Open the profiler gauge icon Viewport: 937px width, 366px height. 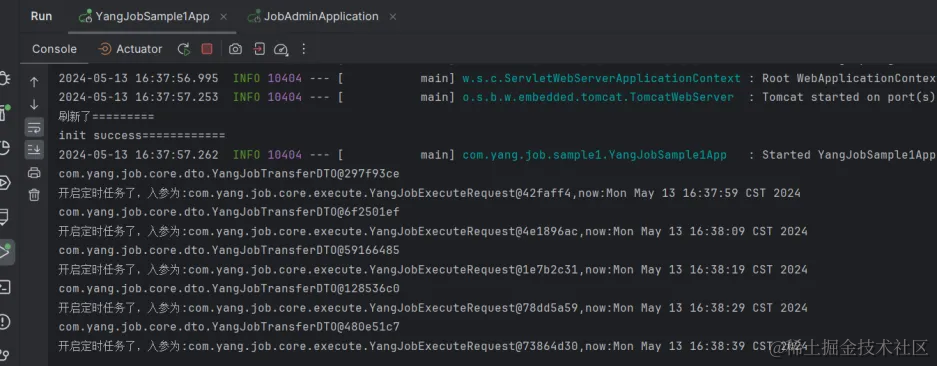coord(281,49)
